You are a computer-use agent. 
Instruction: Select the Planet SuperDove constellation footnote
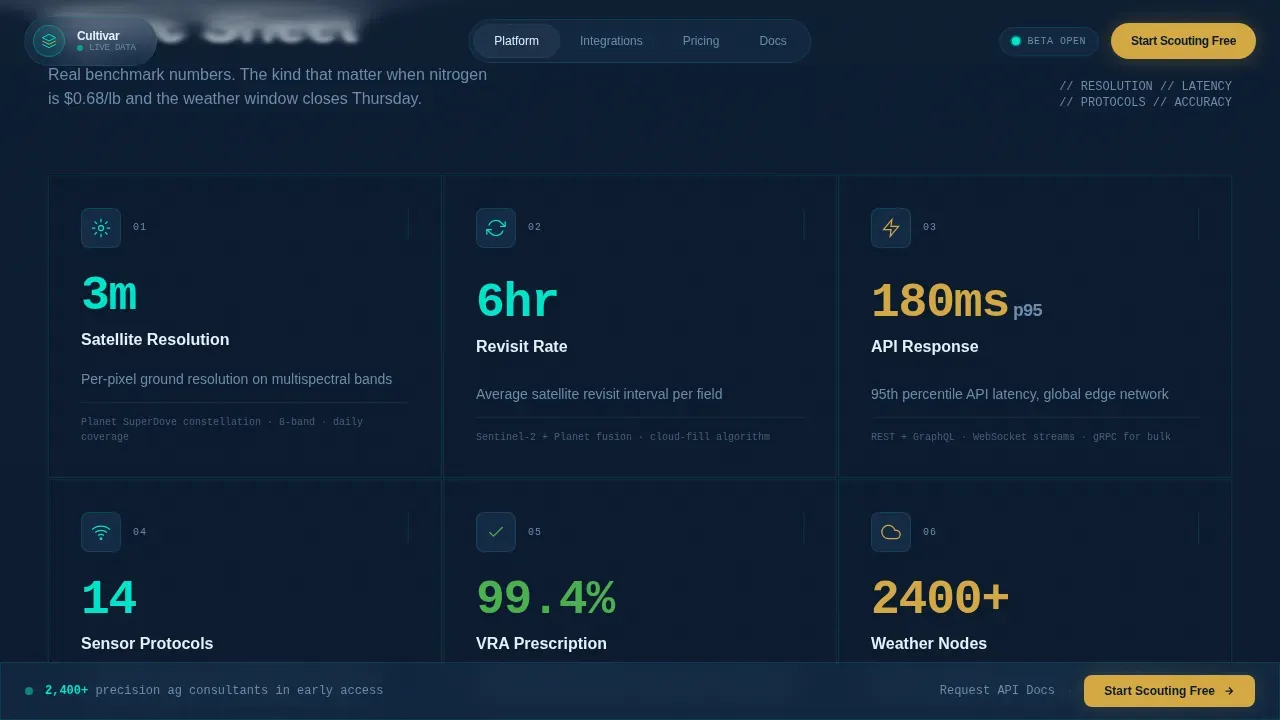[222, 429]
